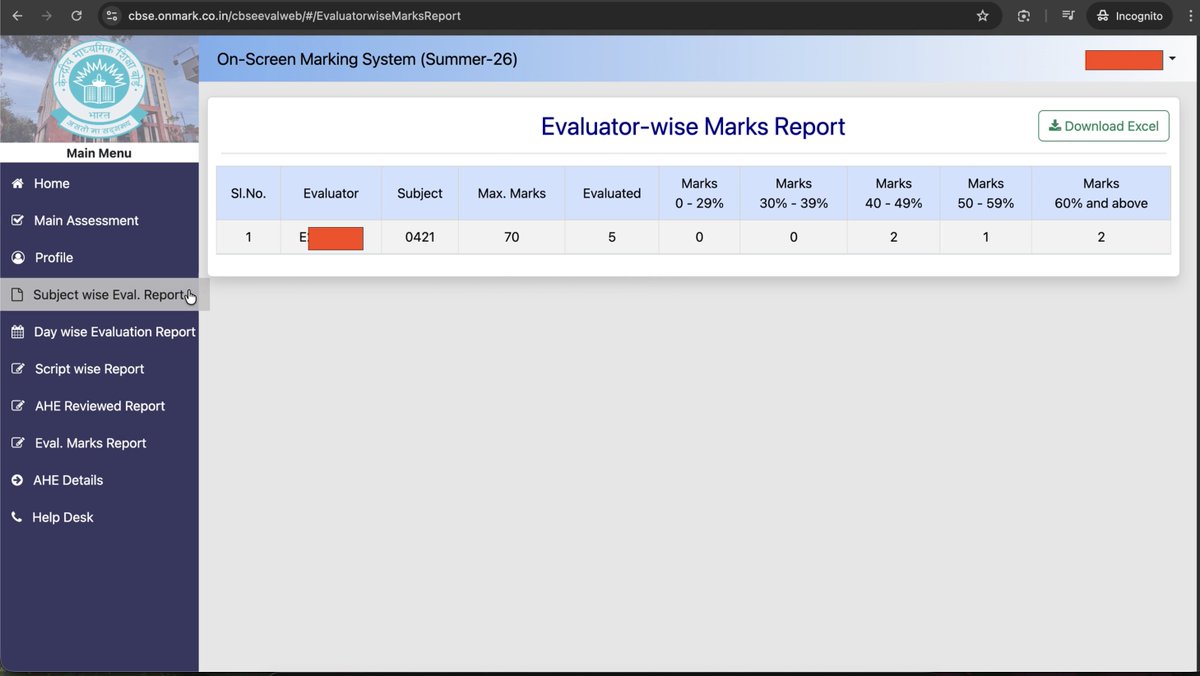Click the Evaluated column header
1200x676 pixels.
point(612,193)
